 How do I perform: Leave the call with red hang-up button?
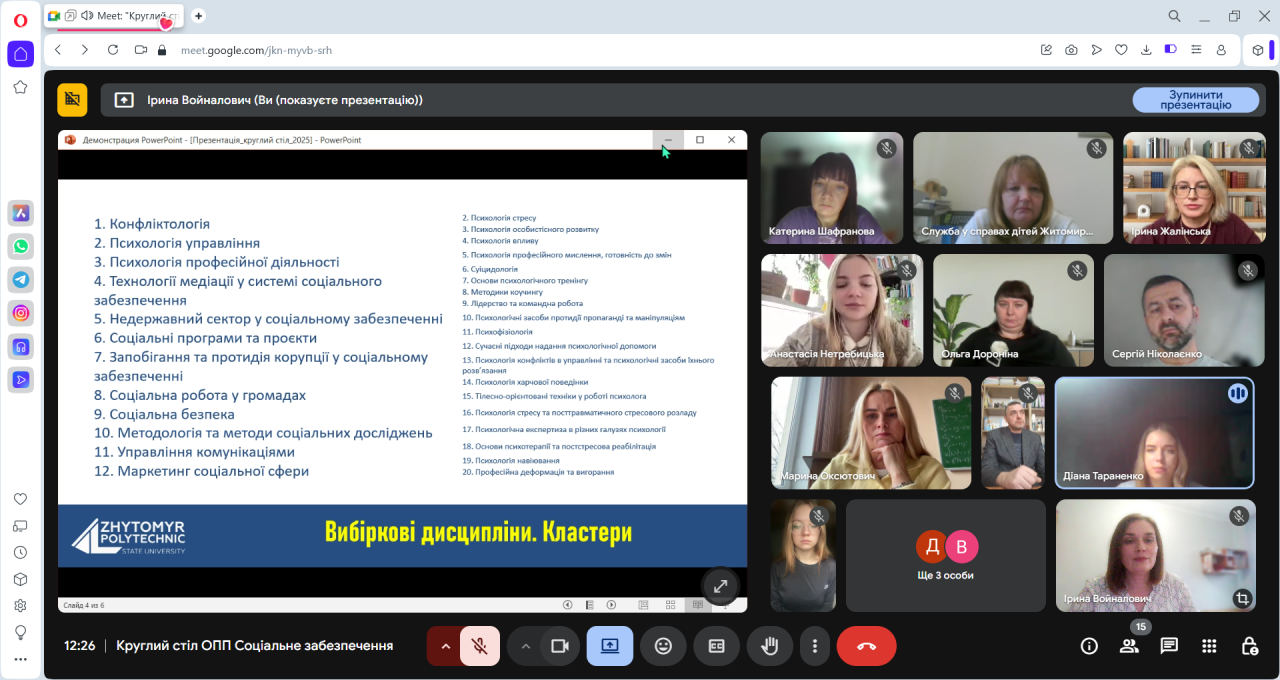[x=866, y=646]
